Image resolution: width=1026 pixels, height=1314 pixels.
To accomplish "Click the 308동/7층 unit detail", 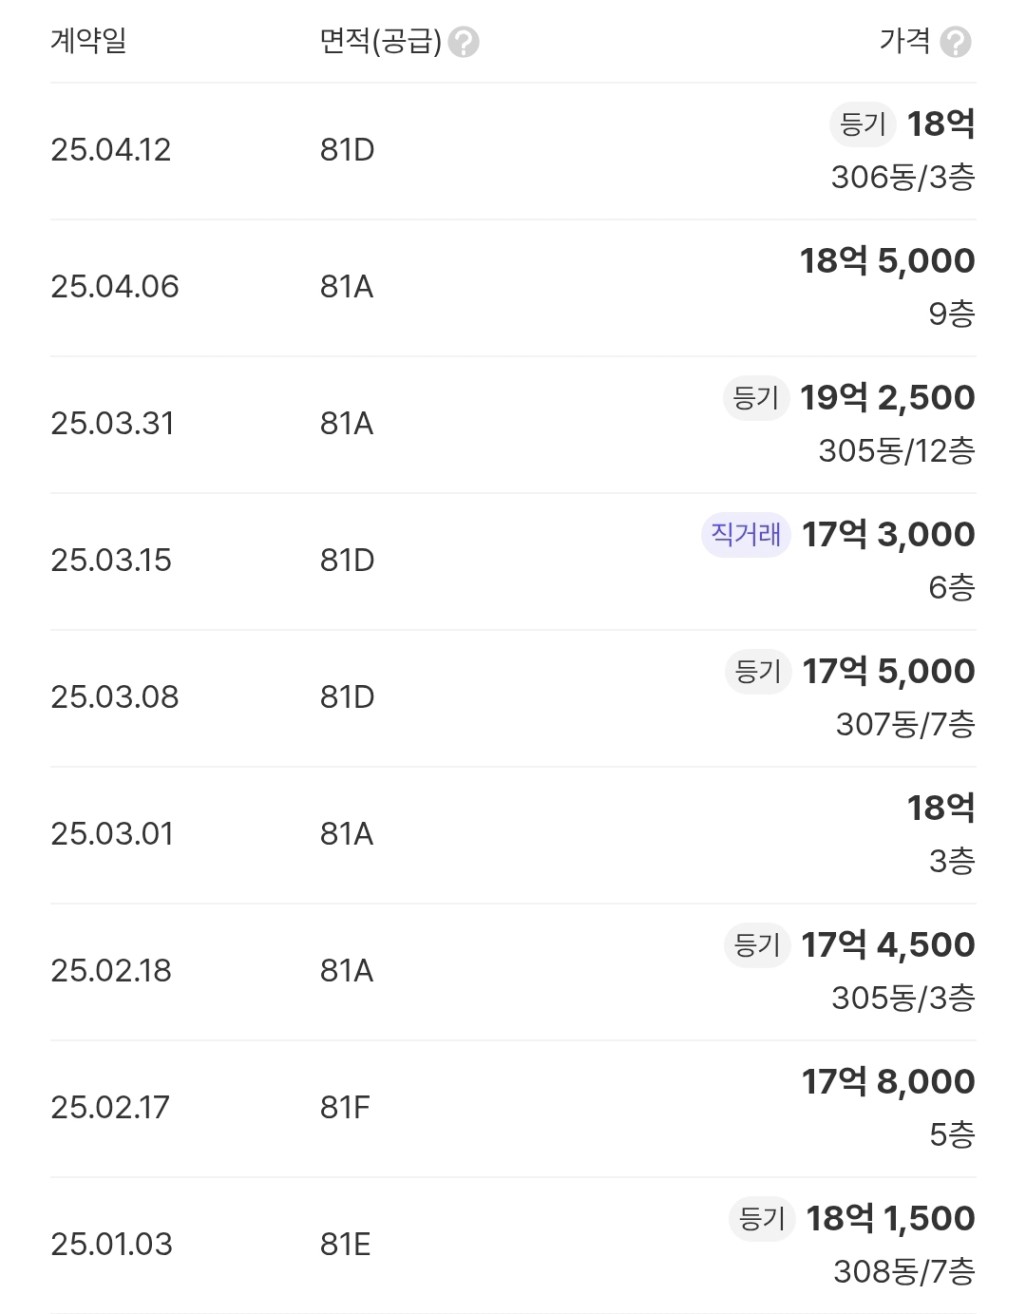I will click(x=904, y=1272).
